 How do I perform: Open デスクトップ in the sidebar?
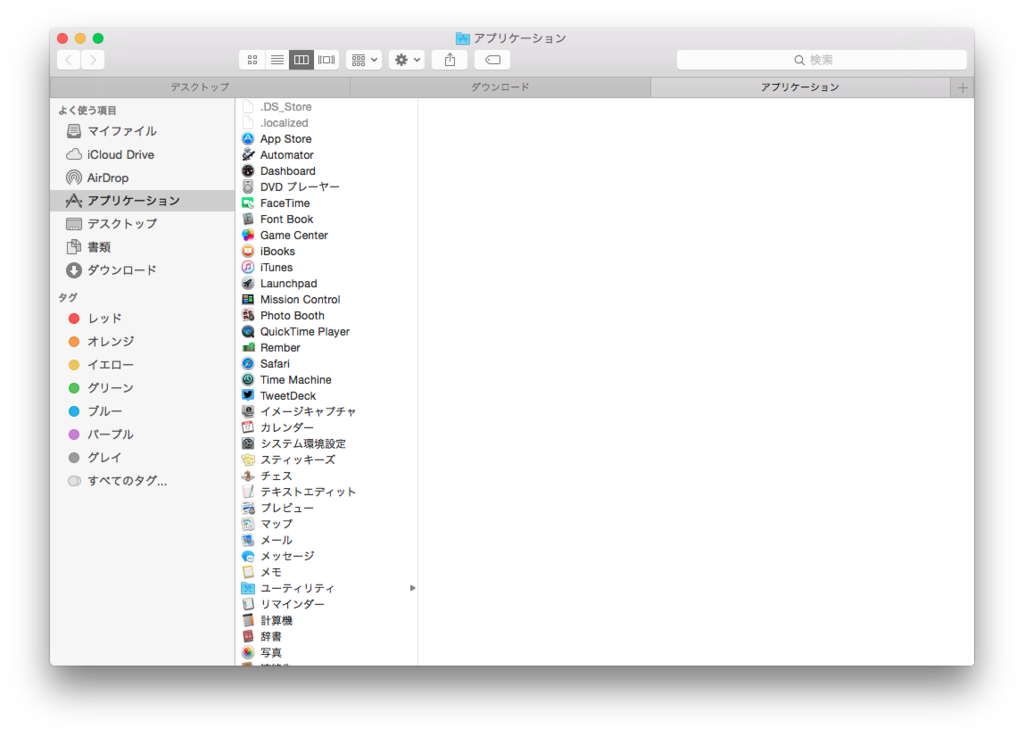click(x=142, y=224)
